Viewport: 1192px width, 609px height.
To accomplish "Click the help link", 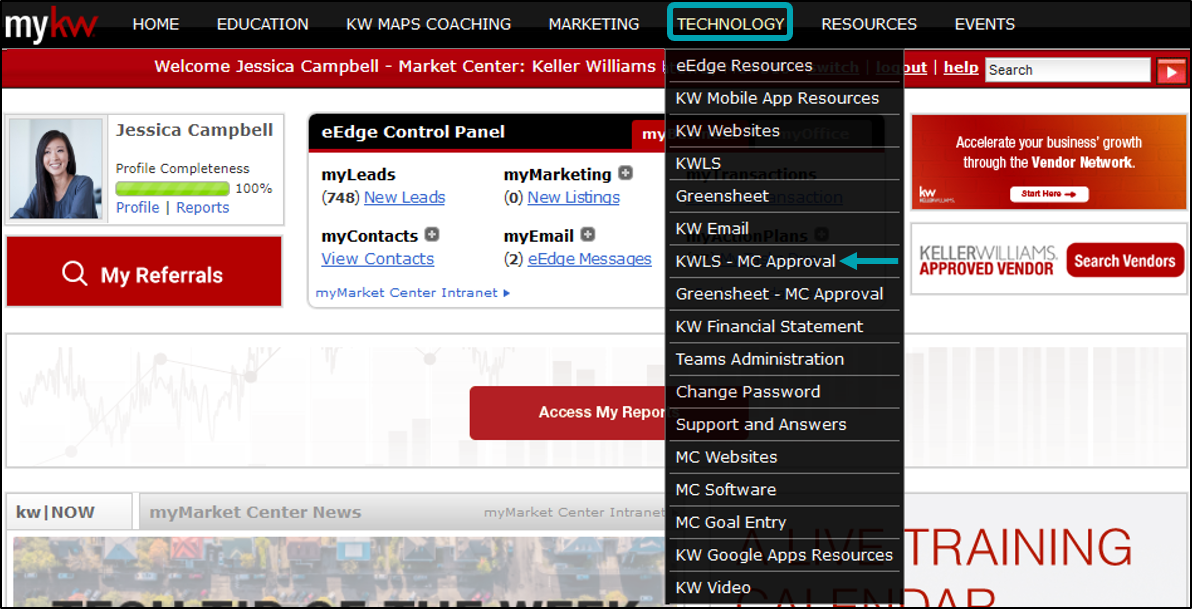I will (961, 67).
